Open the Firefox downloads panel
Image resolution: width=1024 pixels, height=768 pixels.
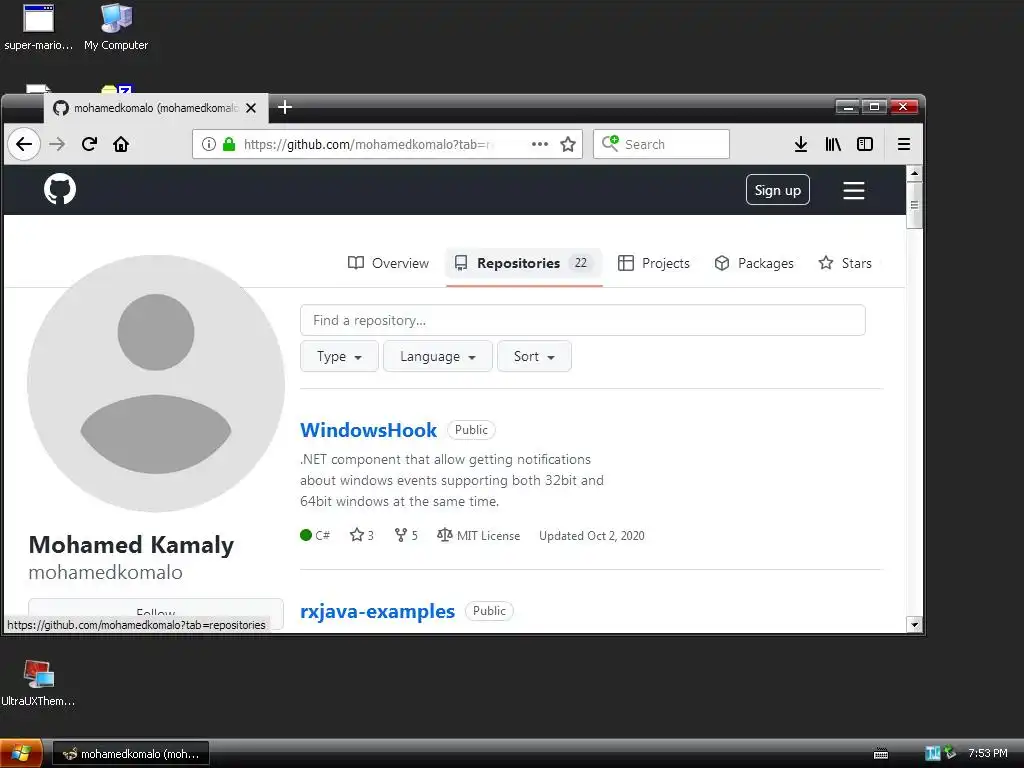coord(801,144)
